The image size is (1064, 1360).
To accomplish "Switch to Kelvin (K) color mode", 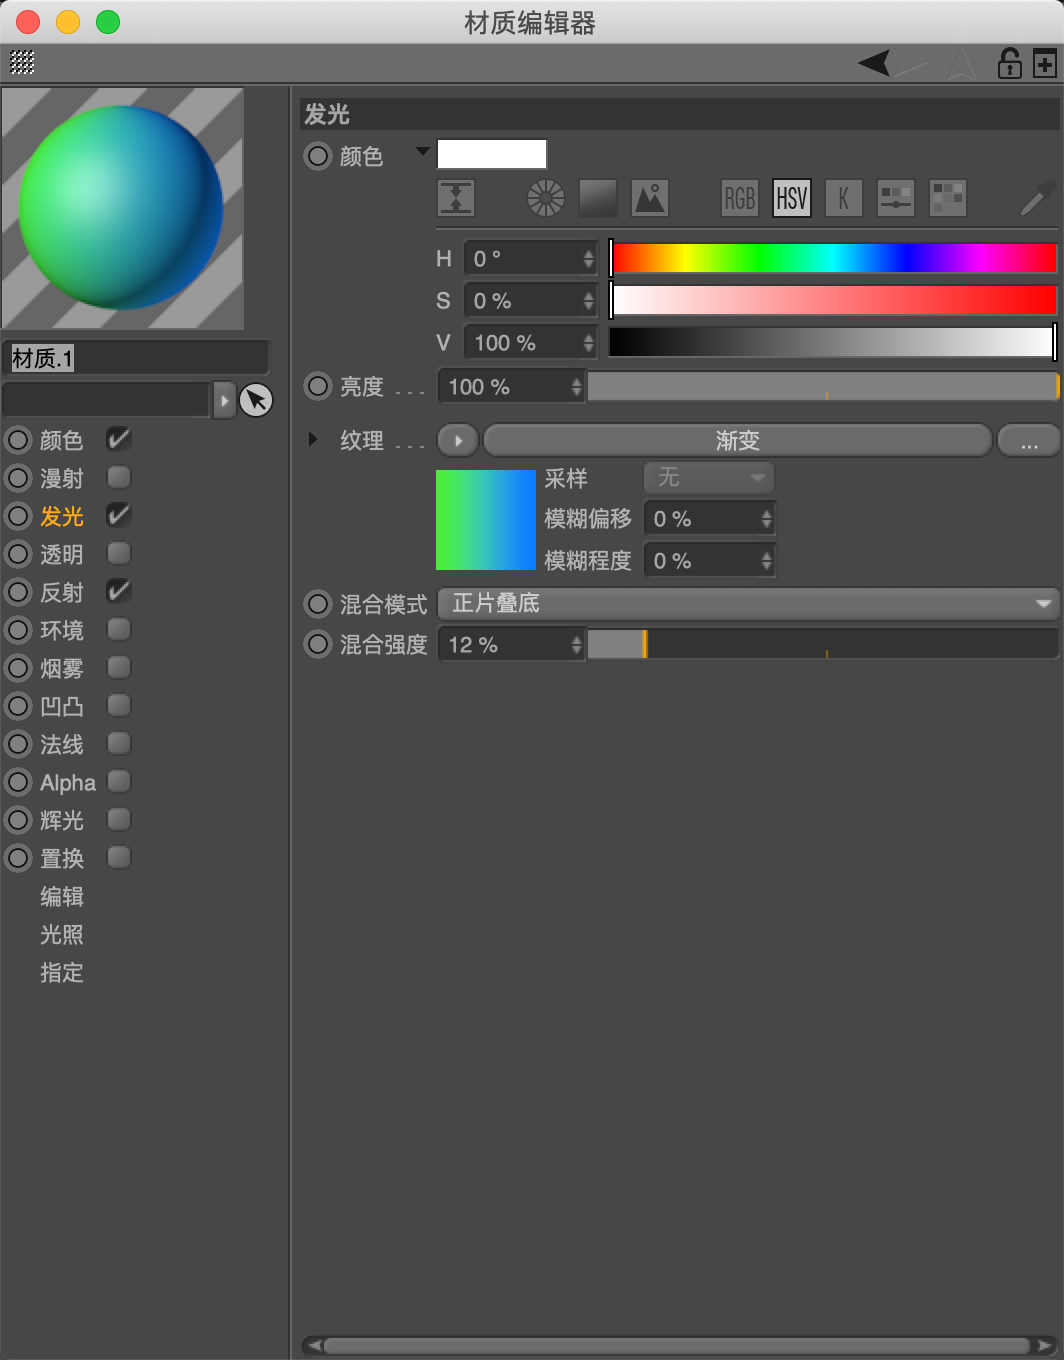I will coord(844,198).
